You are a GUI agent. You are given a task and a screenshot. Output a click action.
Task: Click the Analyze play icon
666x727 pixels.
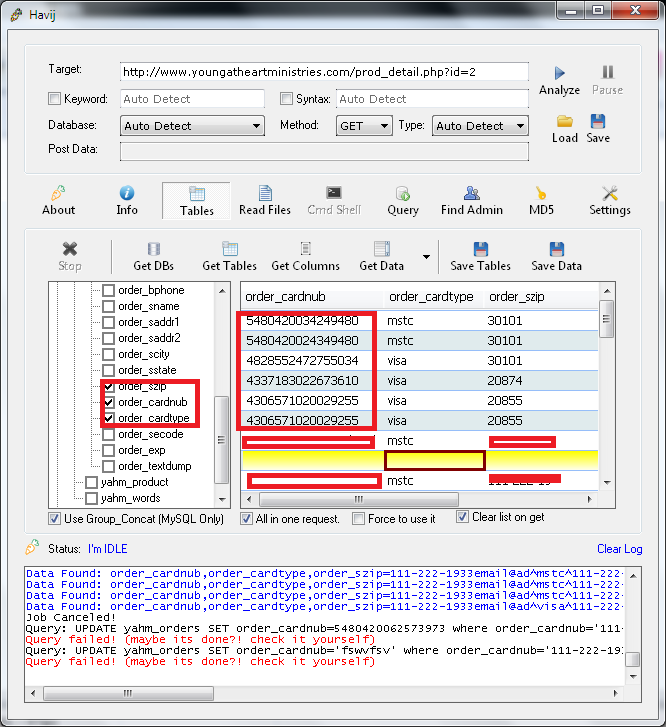(559, 73)
